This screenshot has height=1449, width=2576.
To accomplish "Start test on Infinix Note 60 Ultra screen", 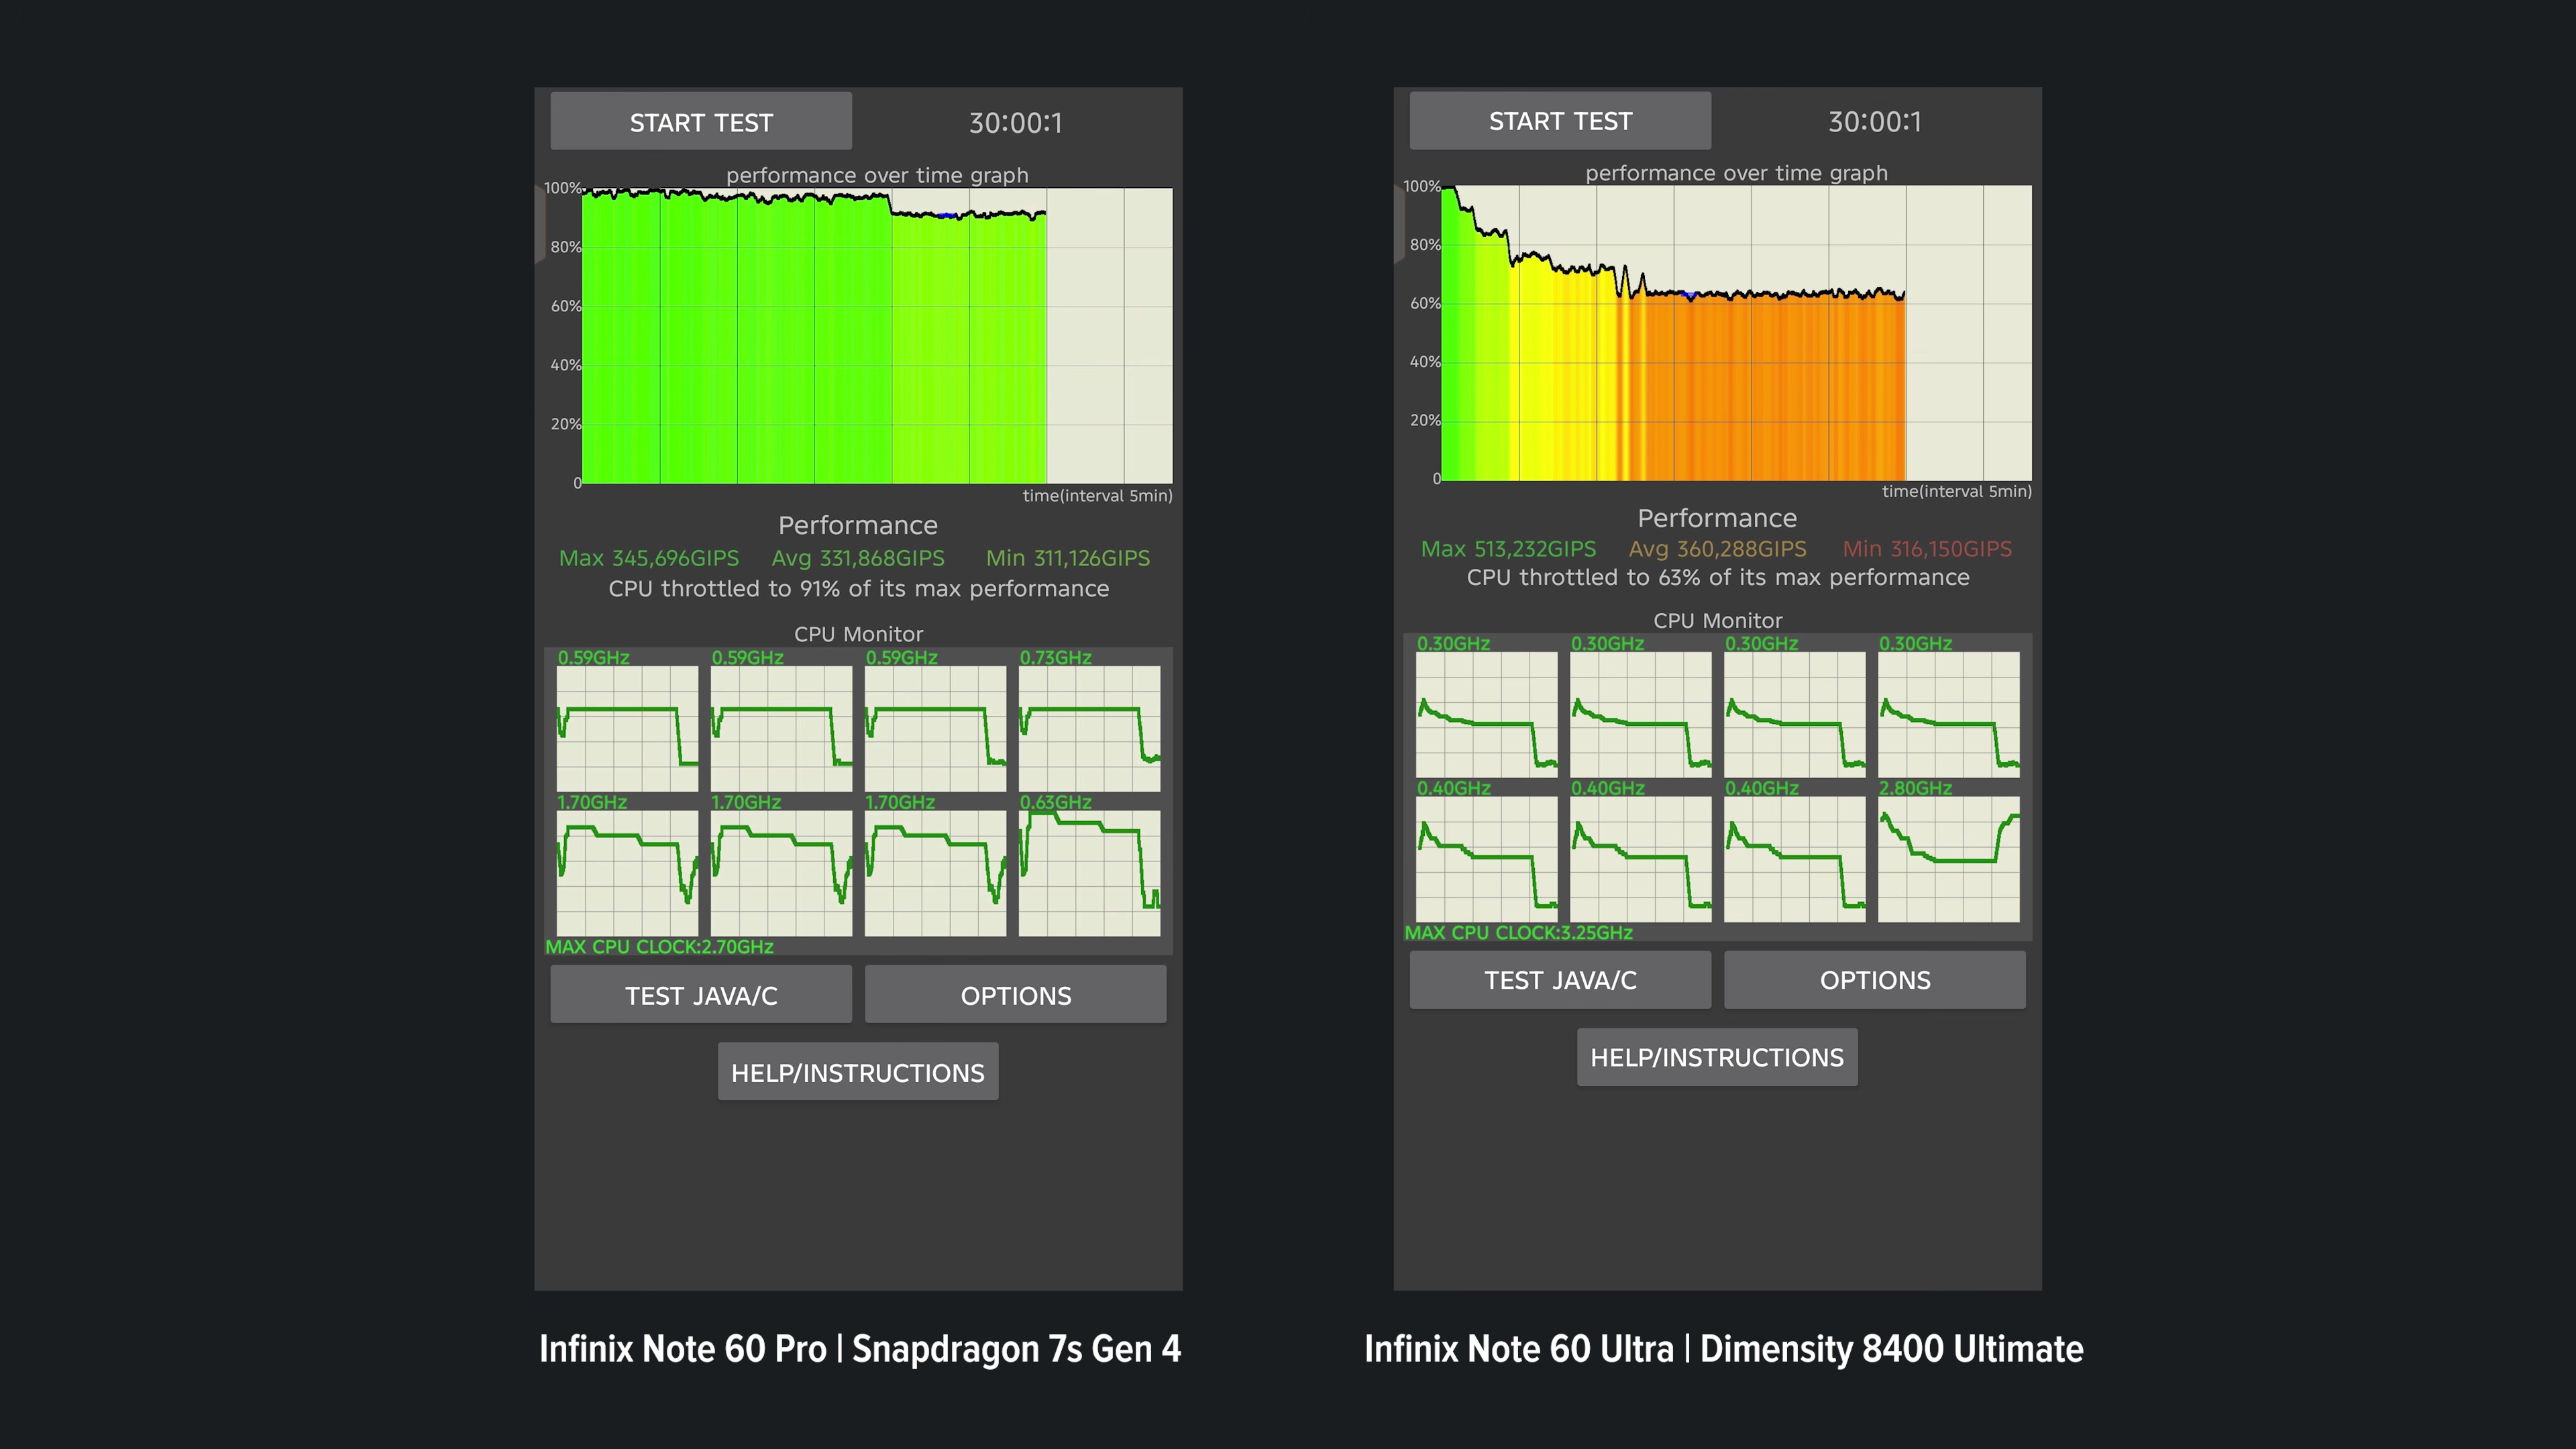I will [x=1560, y=121].
